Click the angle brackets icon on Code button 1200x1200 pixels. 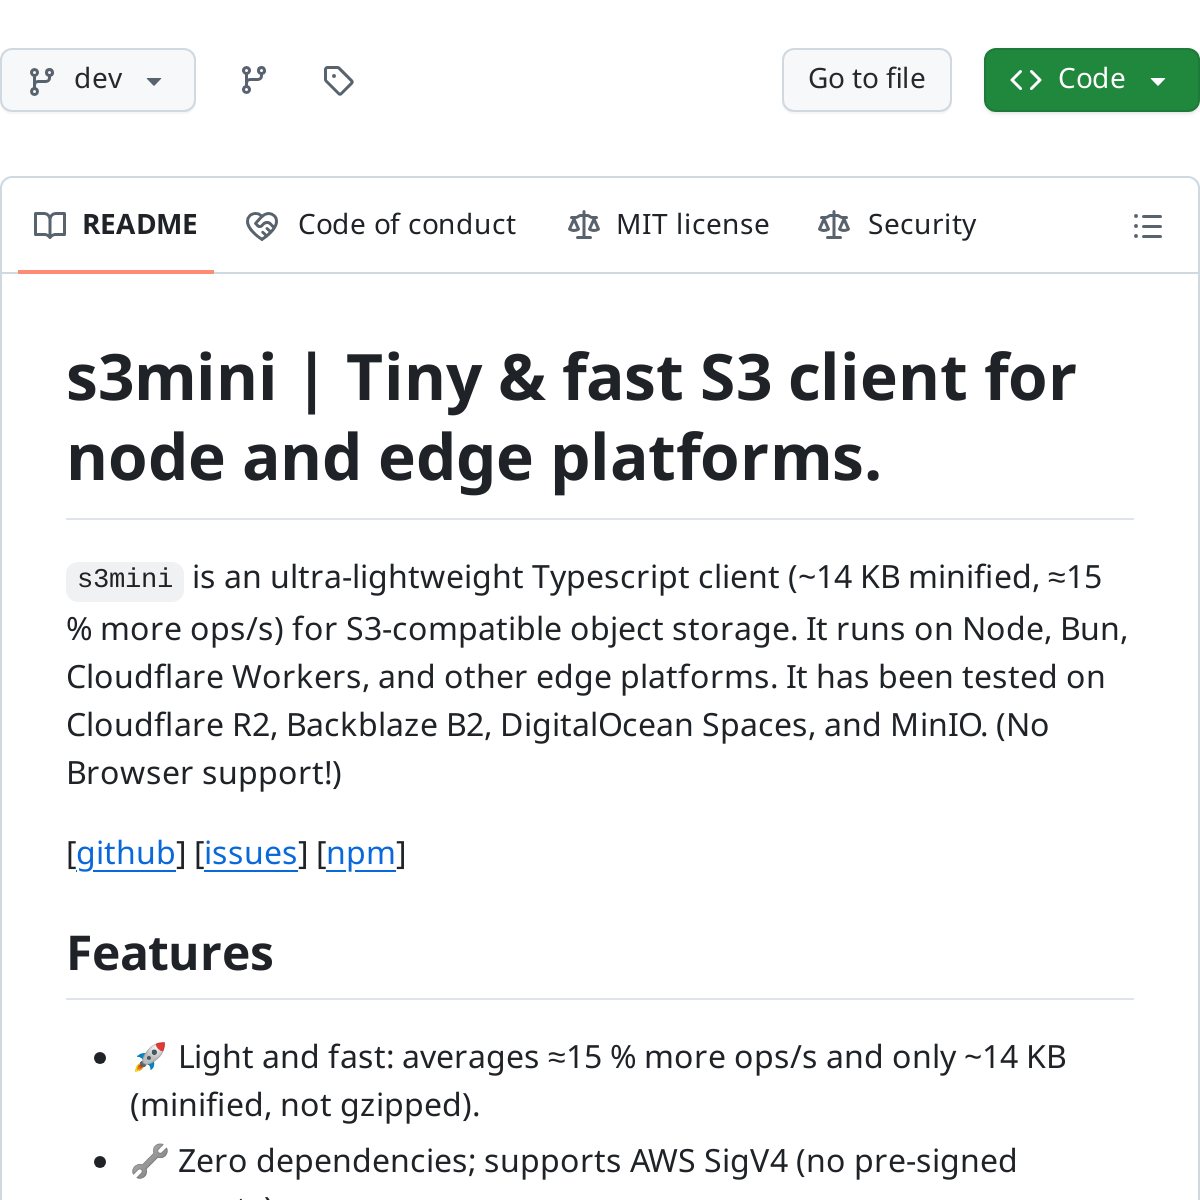point(1026,80)
